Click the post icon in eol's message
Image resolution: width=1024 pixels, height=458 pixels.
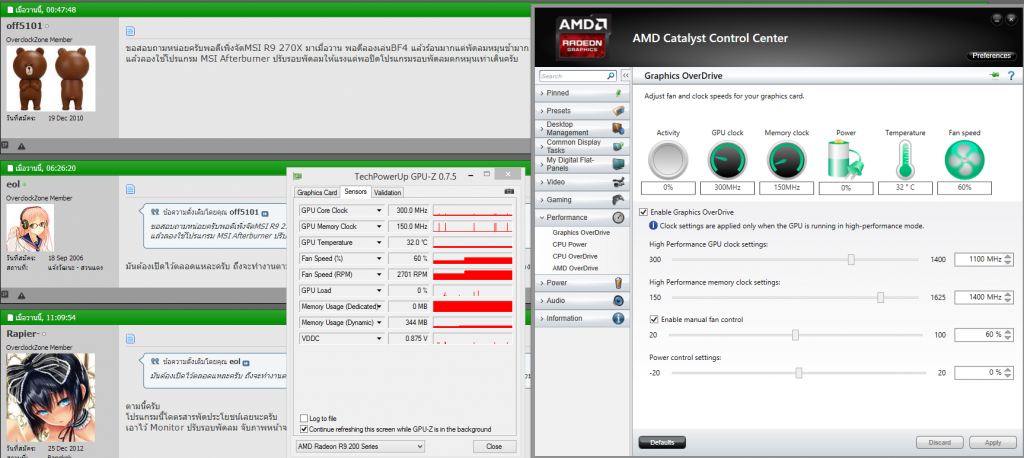130,189
